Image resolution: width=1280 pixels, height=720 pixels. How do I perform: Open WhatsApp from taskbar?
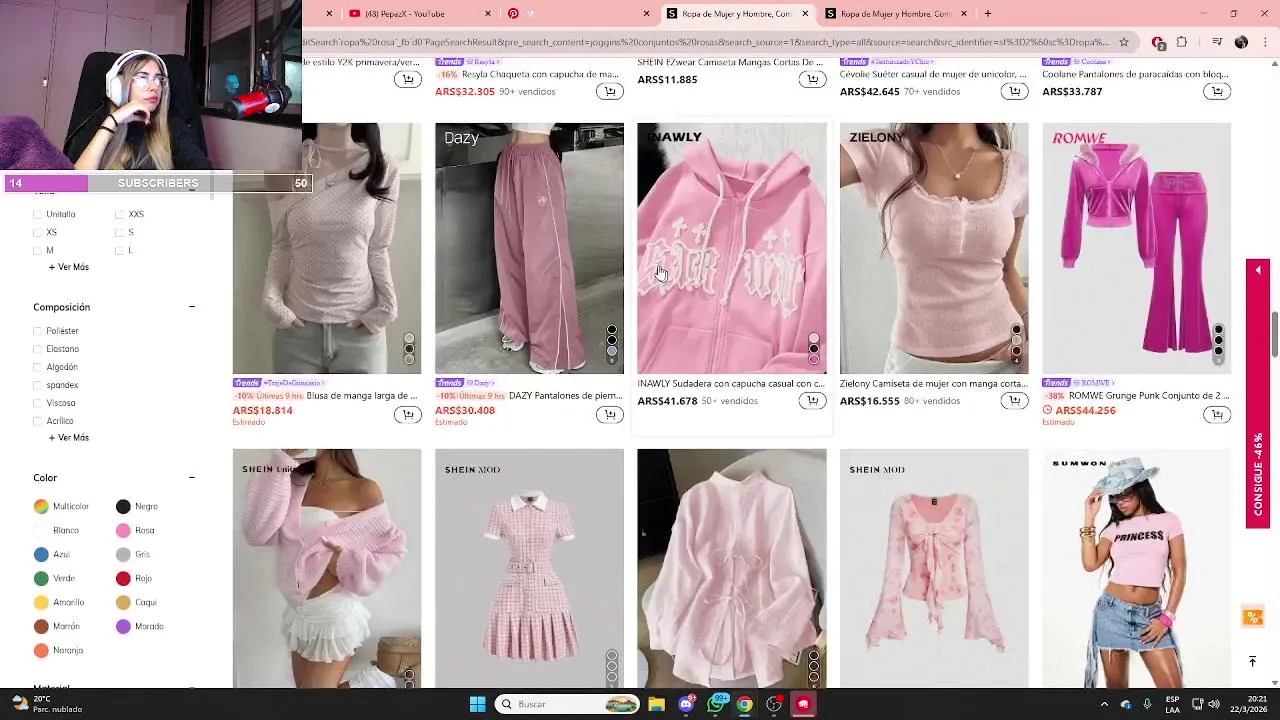tap(715, 704)
